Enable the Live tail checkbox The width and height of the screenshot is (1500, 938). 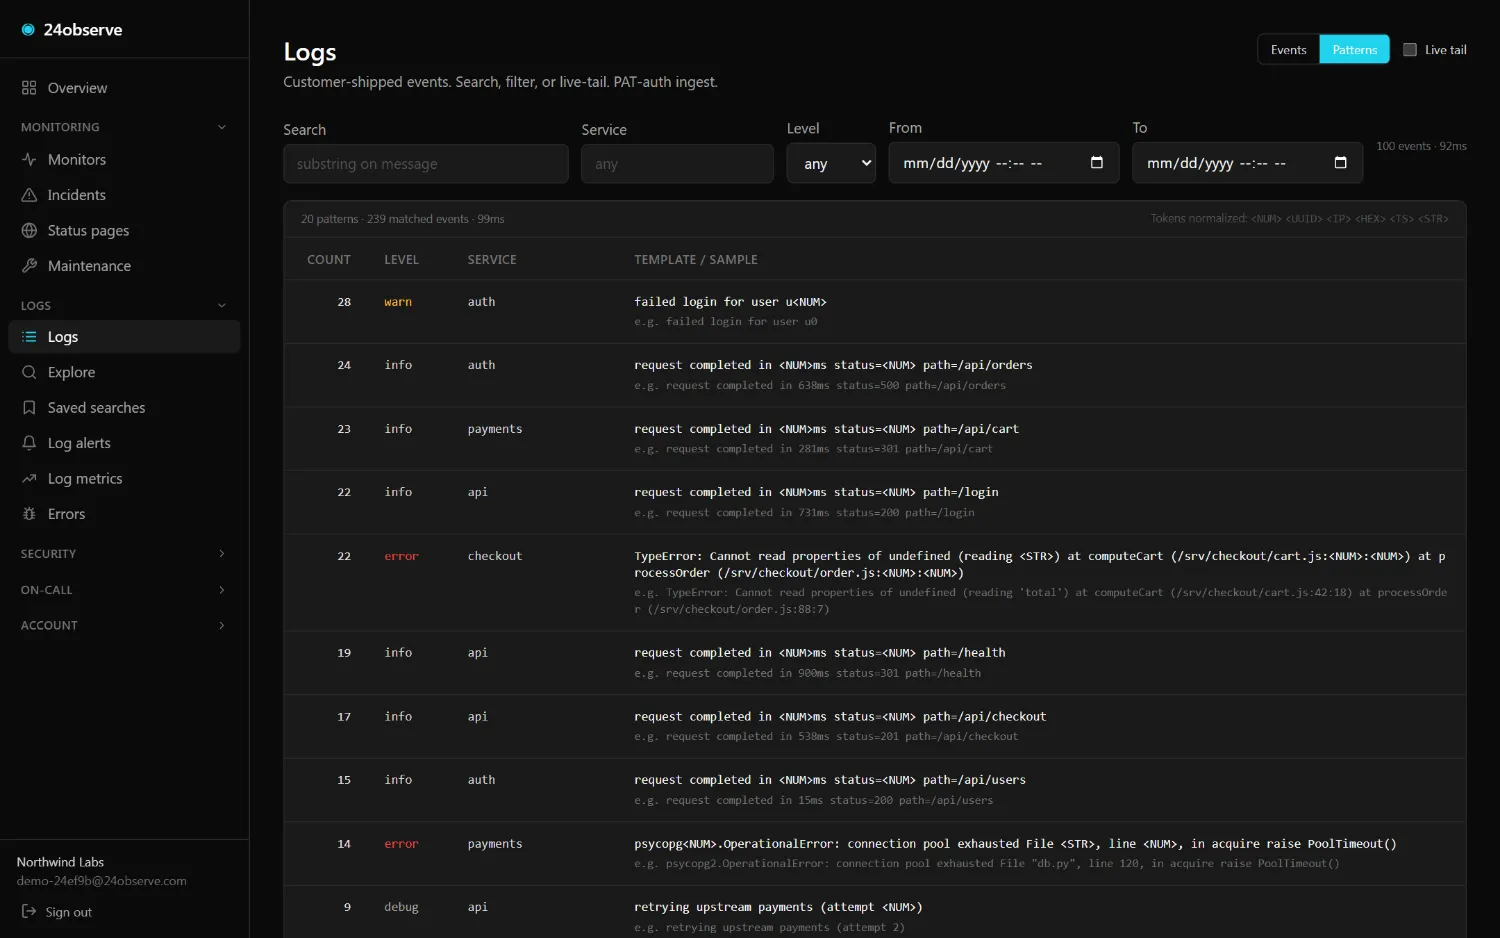tap(1410, 49)
